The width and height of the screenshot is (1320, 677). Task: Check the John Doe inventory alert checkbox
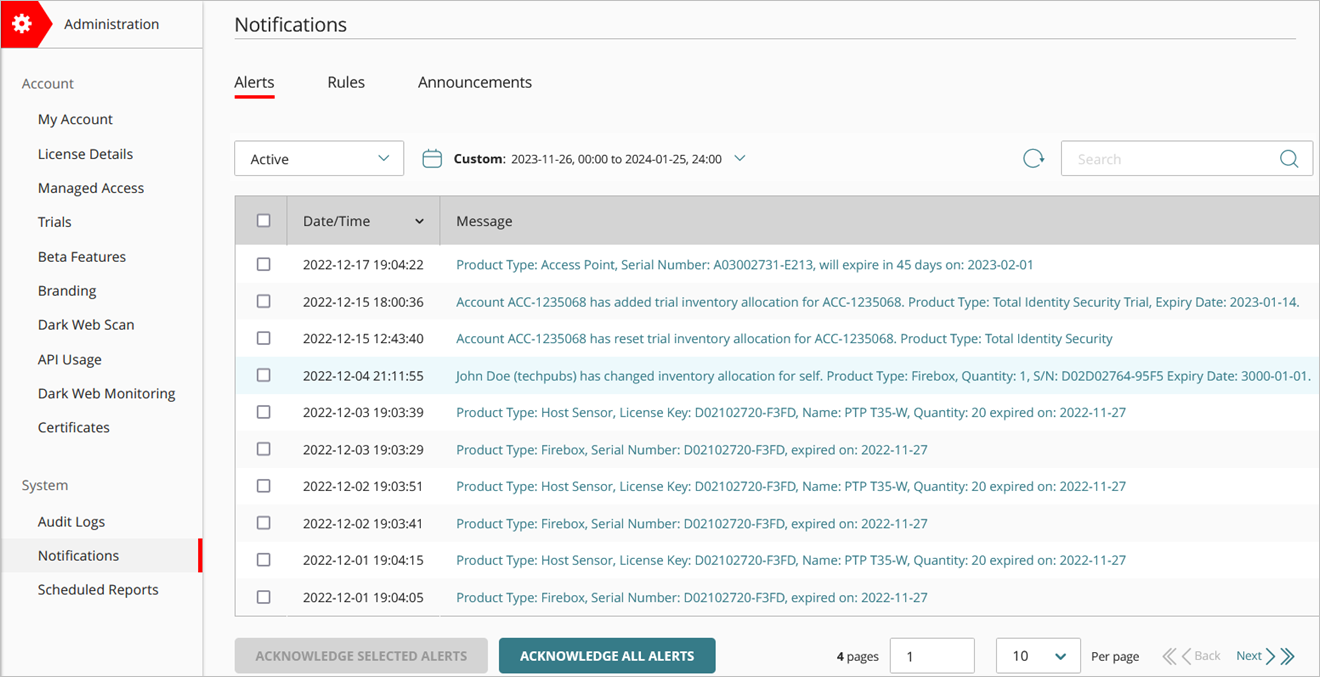point(263,375)
